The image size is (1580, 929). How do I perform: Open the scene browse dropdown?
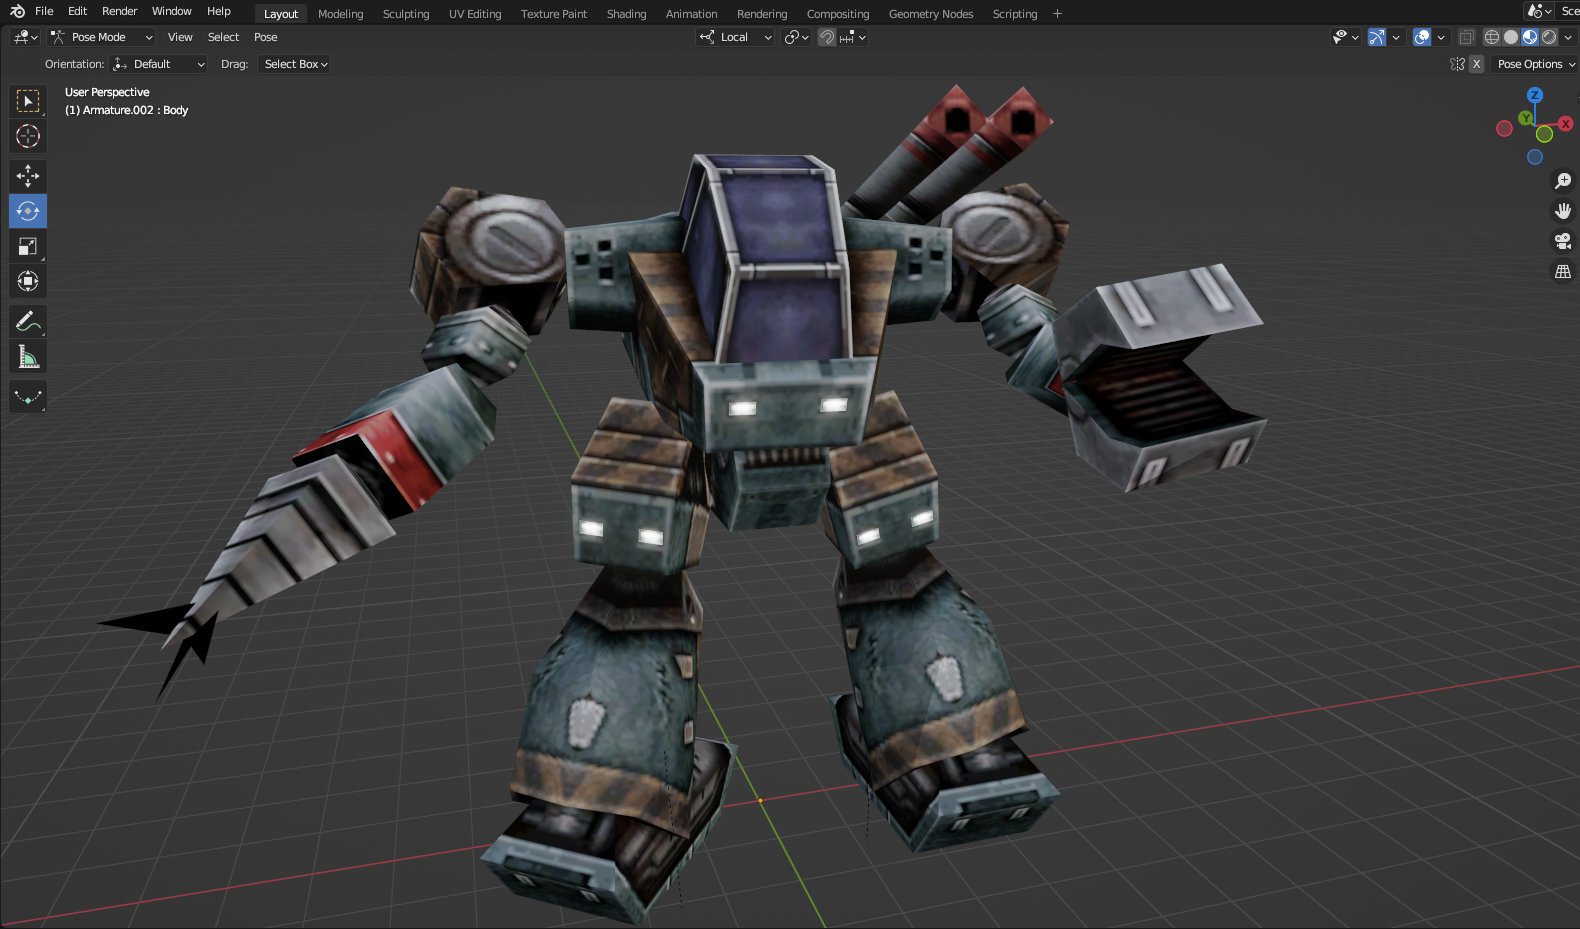(1539, 11)
